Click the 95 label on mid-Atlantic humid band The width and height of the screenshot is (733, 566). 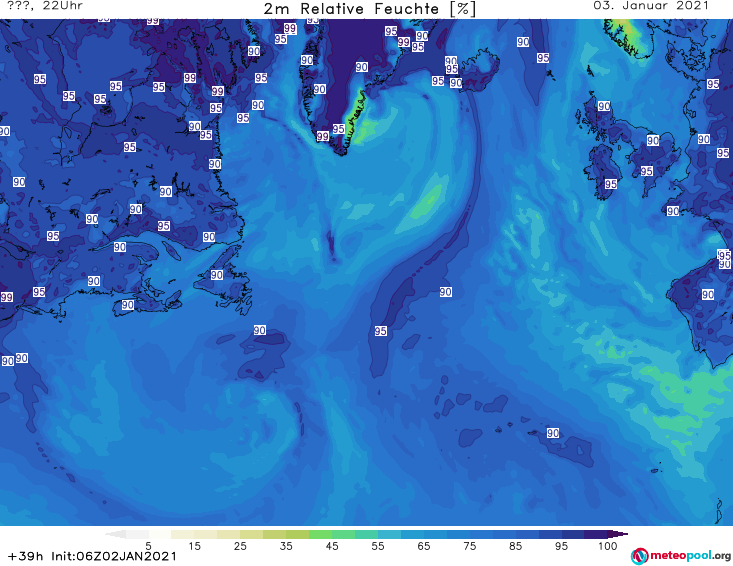pyautogui.click(x=381, y=331)
